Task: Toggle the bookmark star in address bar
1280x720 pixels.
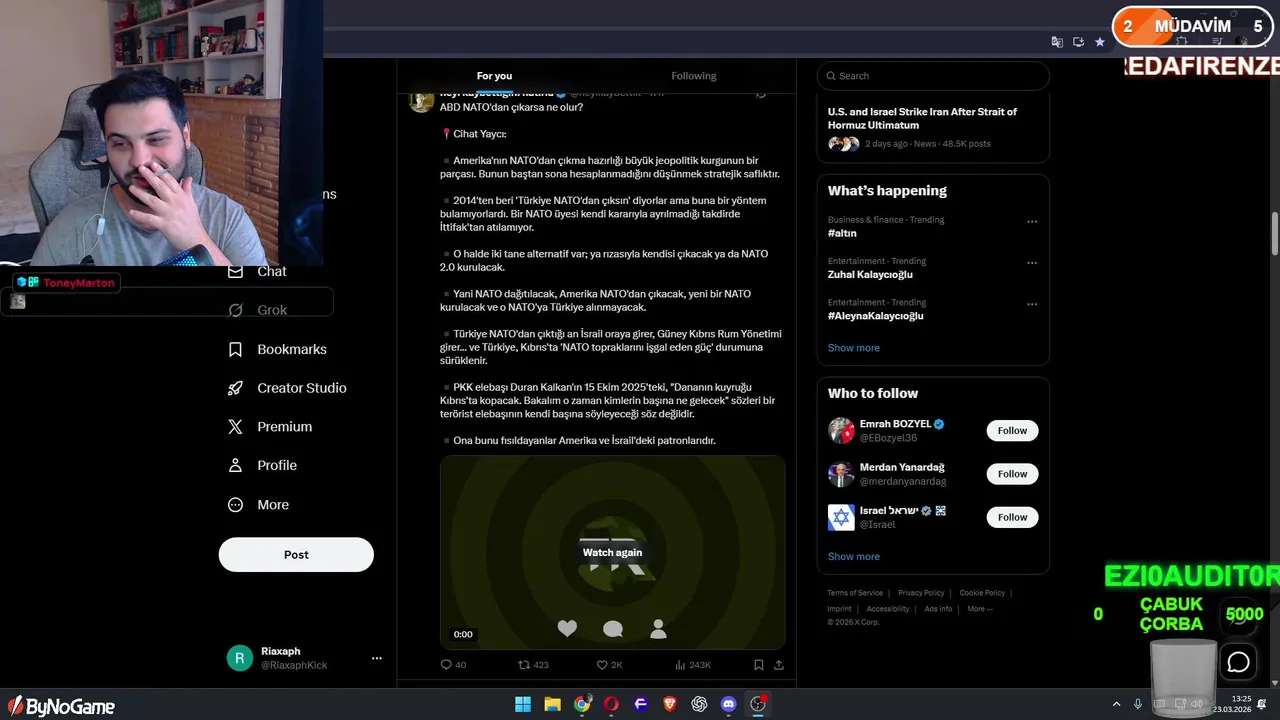Action: click(1100, 42)
